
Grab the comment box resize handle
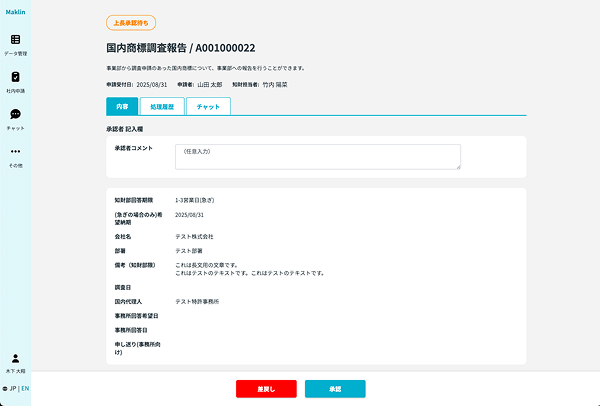tap(458, 167)
